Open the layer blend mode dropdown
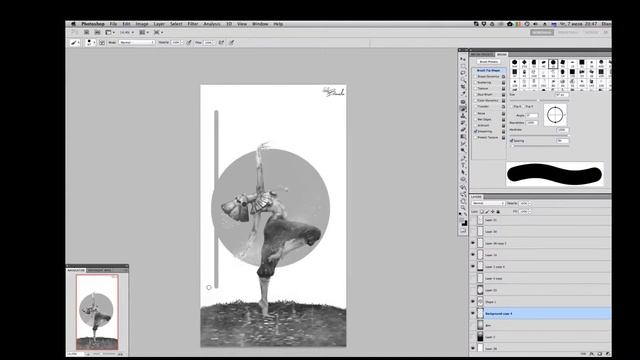This screenshot has width=640, height=360. tap(488, 203)
